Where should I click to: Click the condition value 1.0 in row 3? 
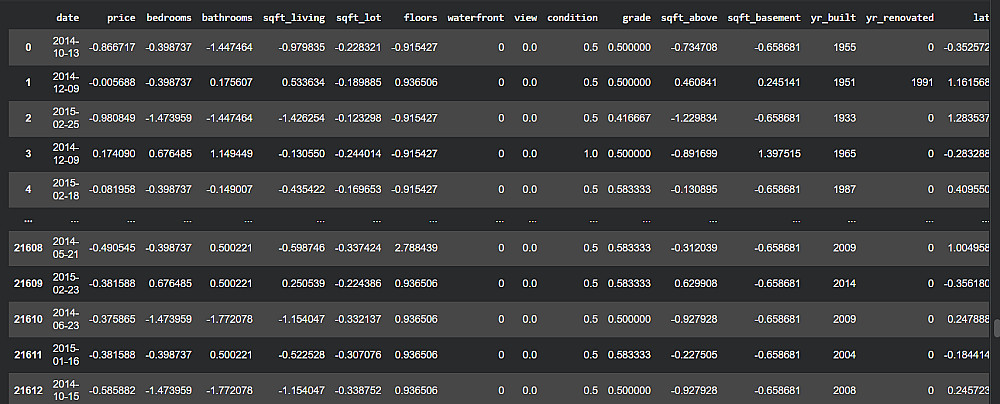pyautogui.click(x=590, y=155)
